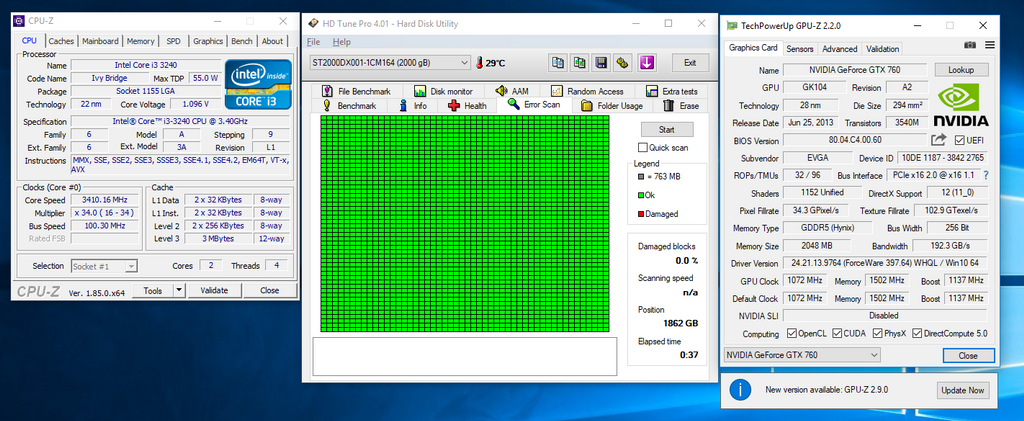1024x421 pixels.
Task: Click the blue info icon in GPU-Z update notice
Action: coord(739,390)
